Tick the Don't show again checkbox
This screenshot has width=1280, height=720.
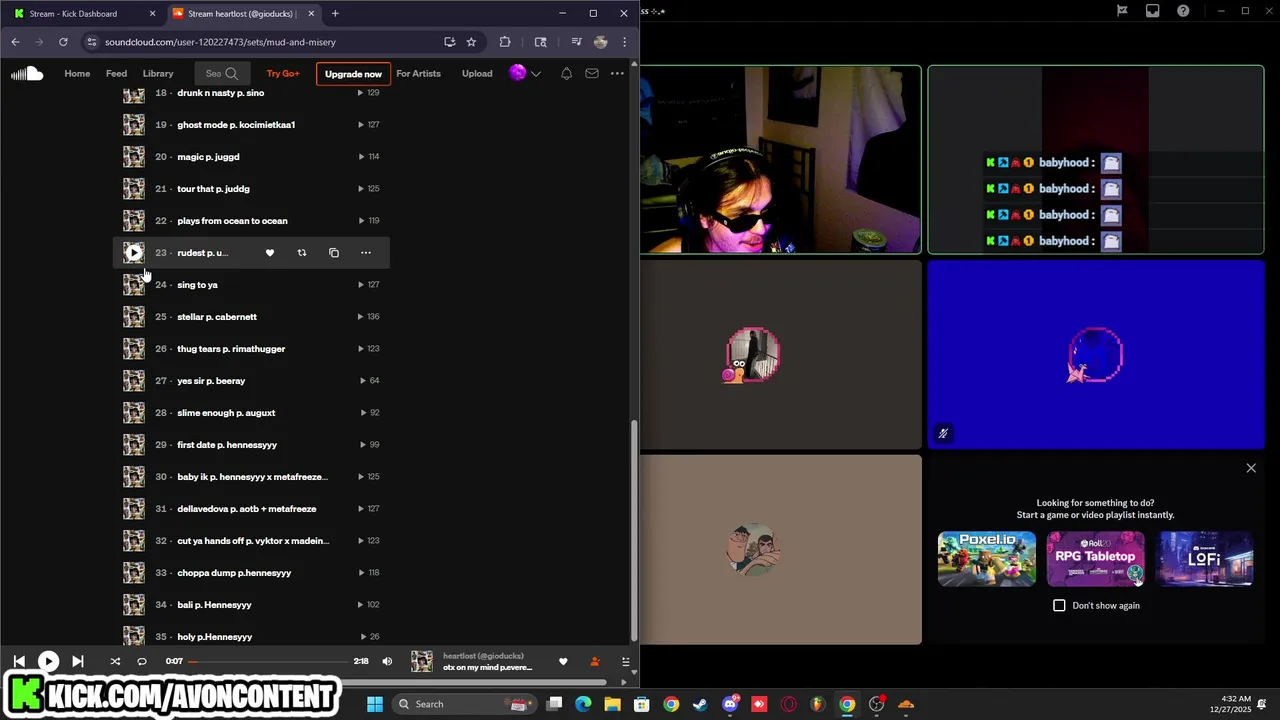[x=1059, y=605]
